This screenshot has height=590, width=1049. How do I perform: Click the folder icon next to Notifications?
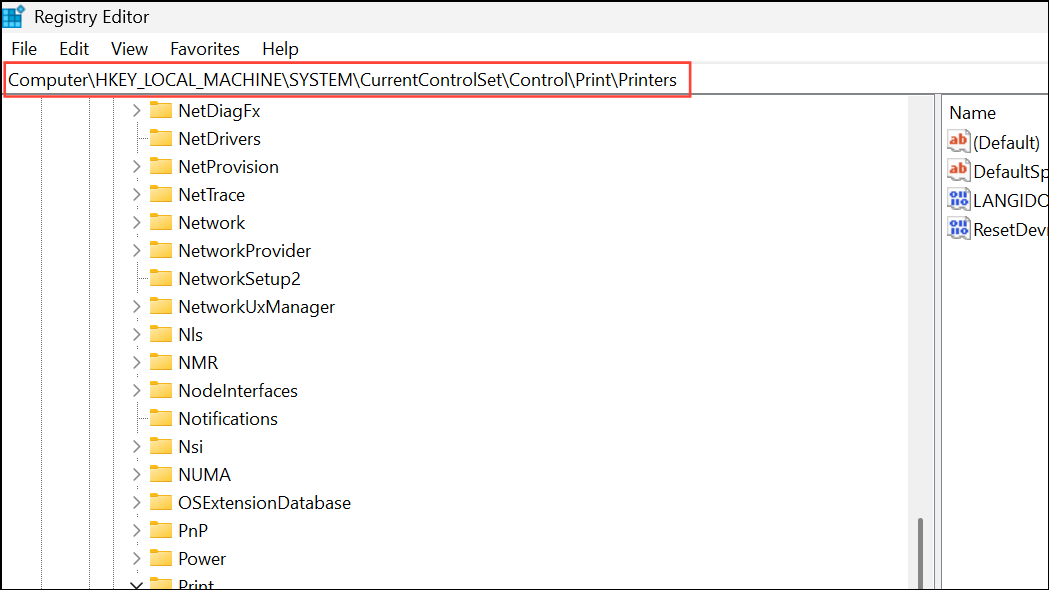tap(160, 418)
